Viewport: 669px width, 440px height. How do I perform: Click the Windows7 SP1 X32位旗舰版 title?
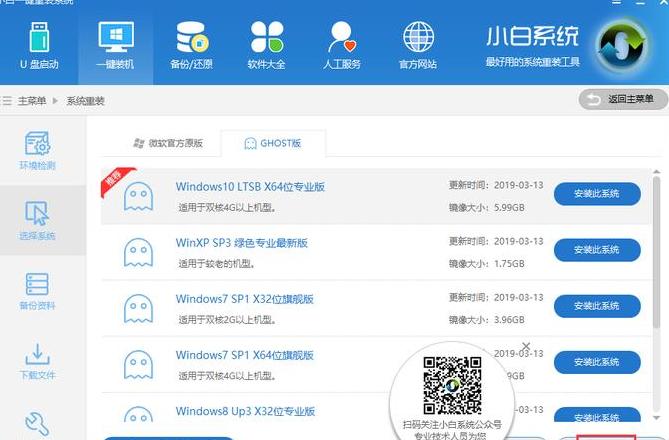pos(244,299)
